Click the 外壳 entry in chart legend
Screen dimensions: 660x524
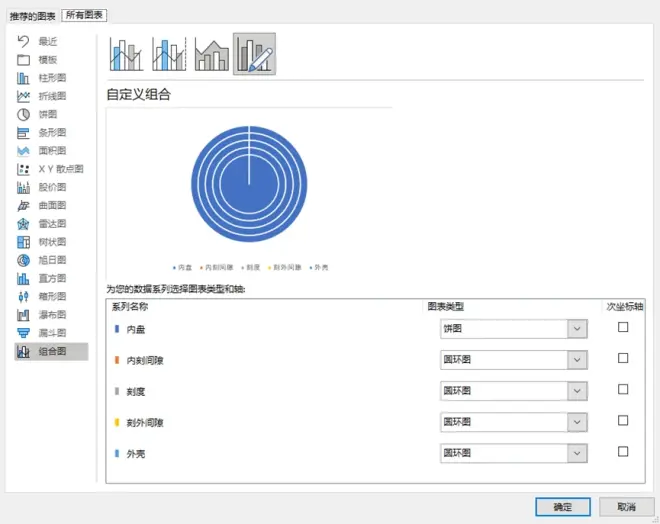[x=319, y=267]
